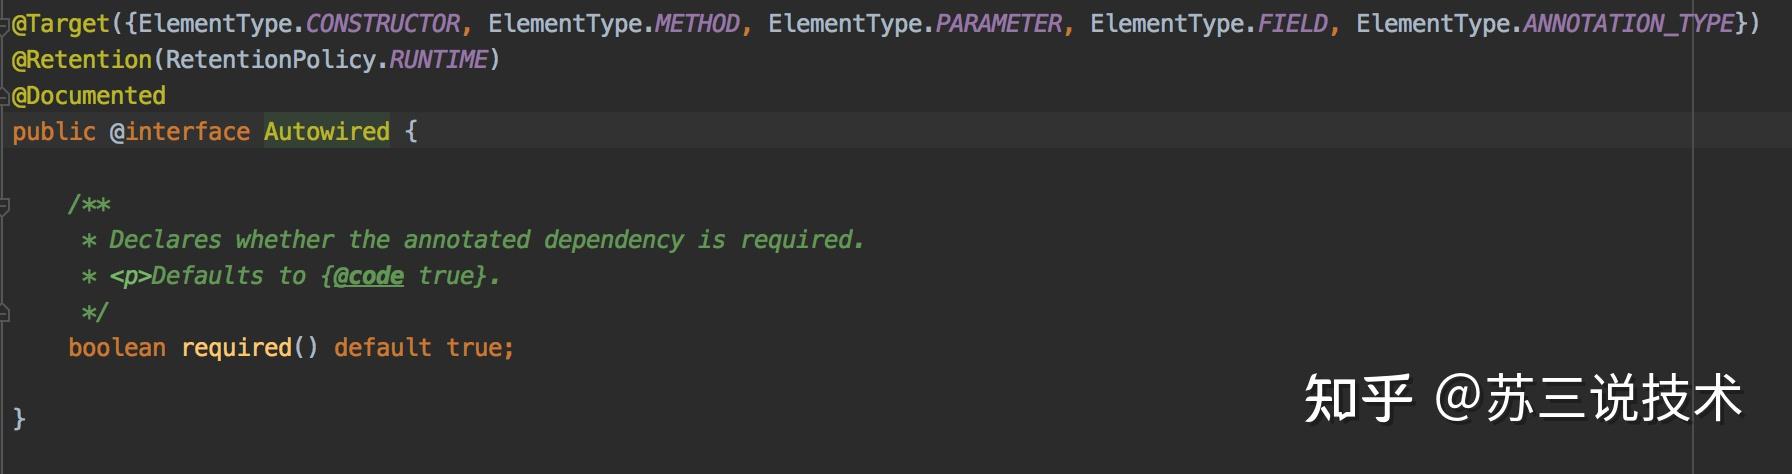Click the @Retention annotation
Image resolution: width=1792 pixels, height=474 pixels.
coord(82,60)
